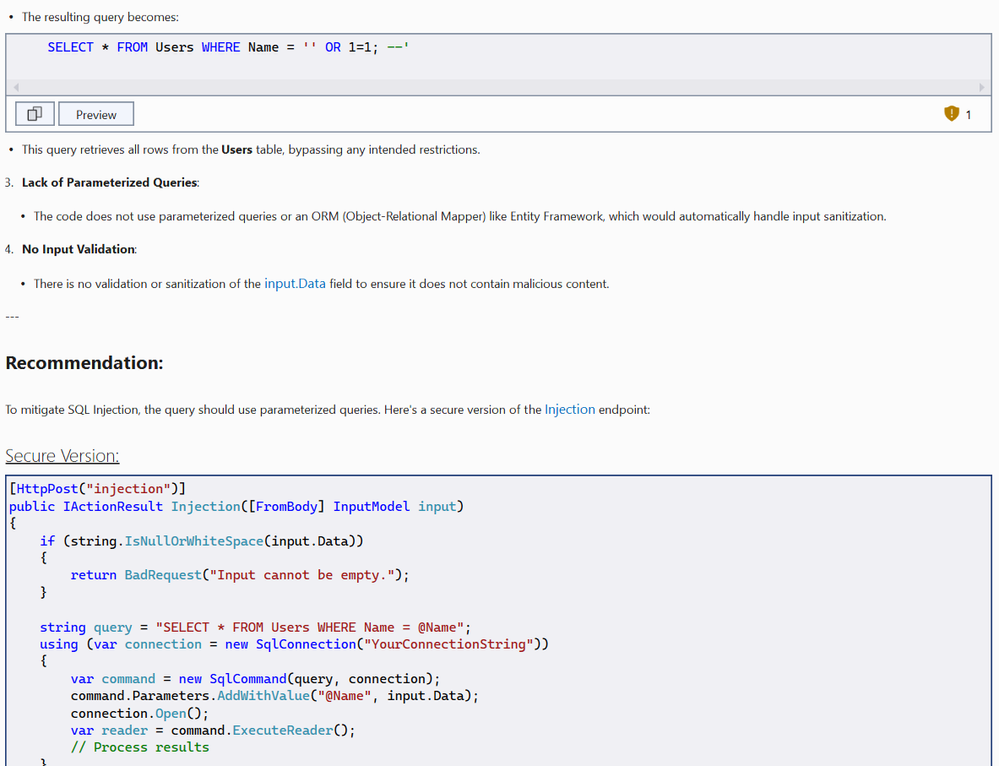
Task: Click the Lack of Parameterized Queries heading
Action: 110,182
